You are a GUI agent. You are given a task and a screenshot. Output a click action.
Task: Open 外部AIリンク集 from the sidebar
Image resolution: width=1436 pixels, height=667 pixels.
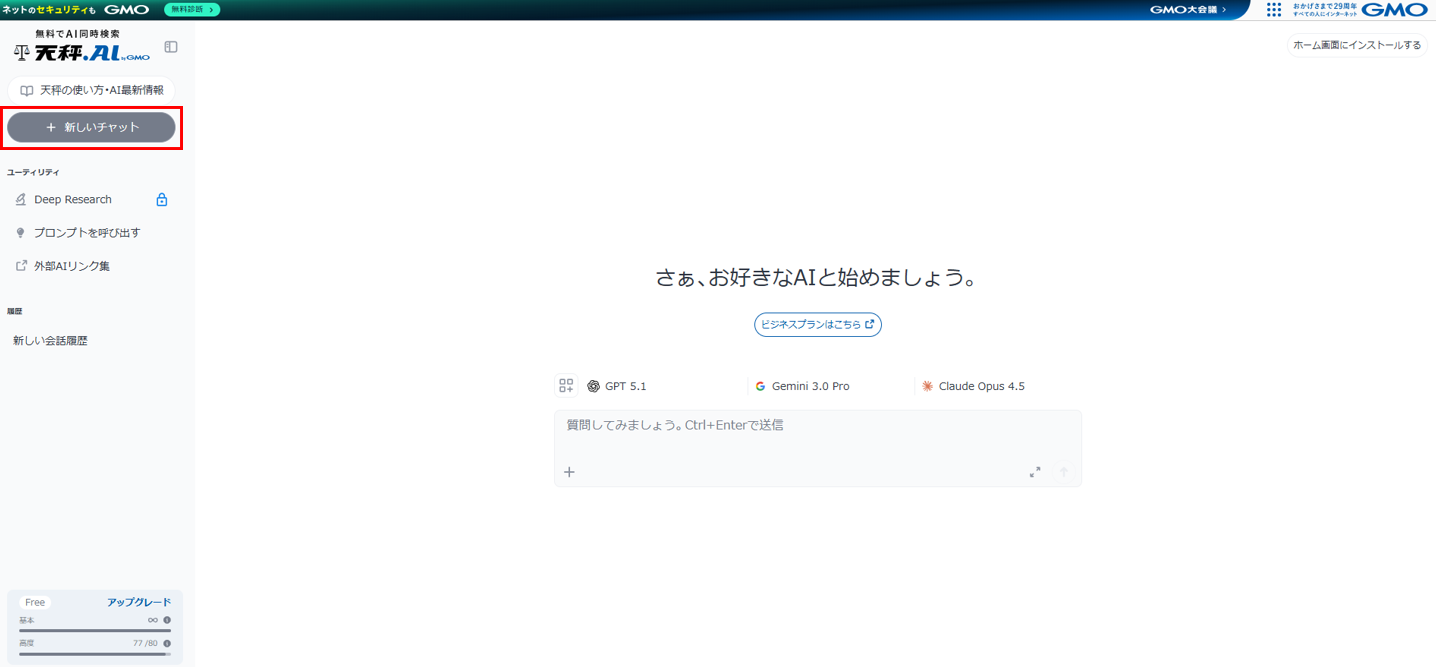[x=75, y=265]
